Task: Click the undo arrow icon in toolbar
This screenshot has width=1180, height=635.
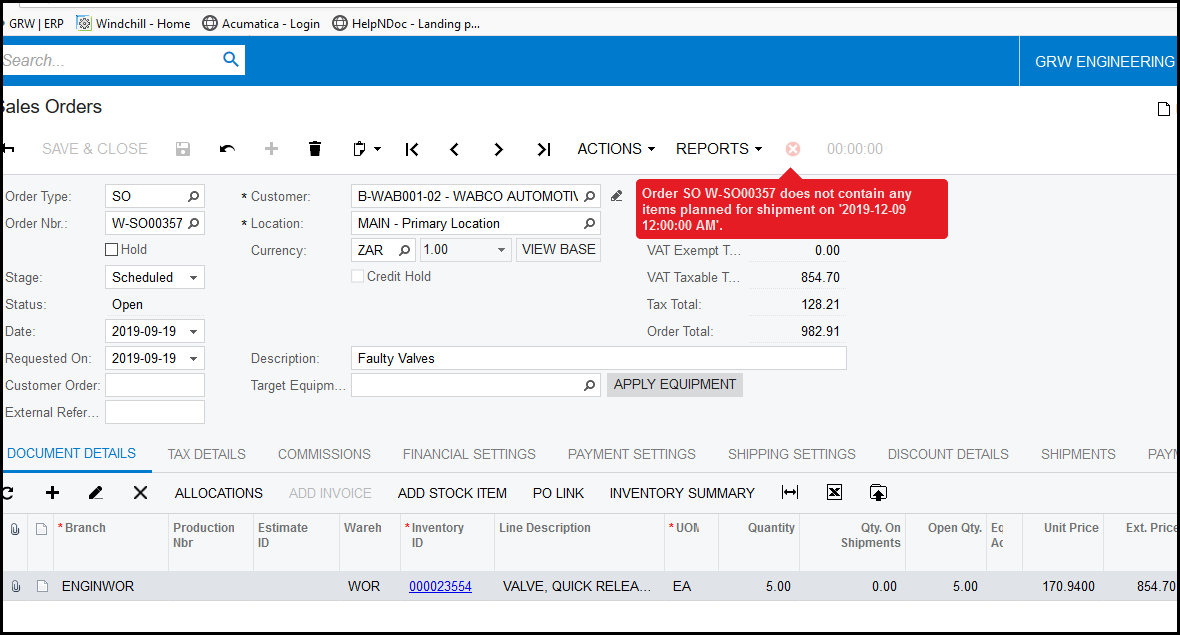Action: [227, 149]
